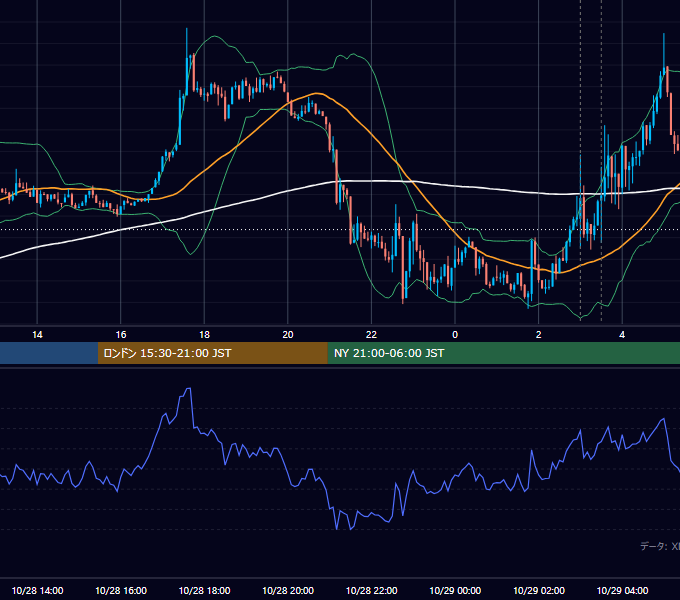Click the 10/28 22:00 timestamp label
Image resolution: width=680 pixels, height=600 pixels.
tap(371, 590)
